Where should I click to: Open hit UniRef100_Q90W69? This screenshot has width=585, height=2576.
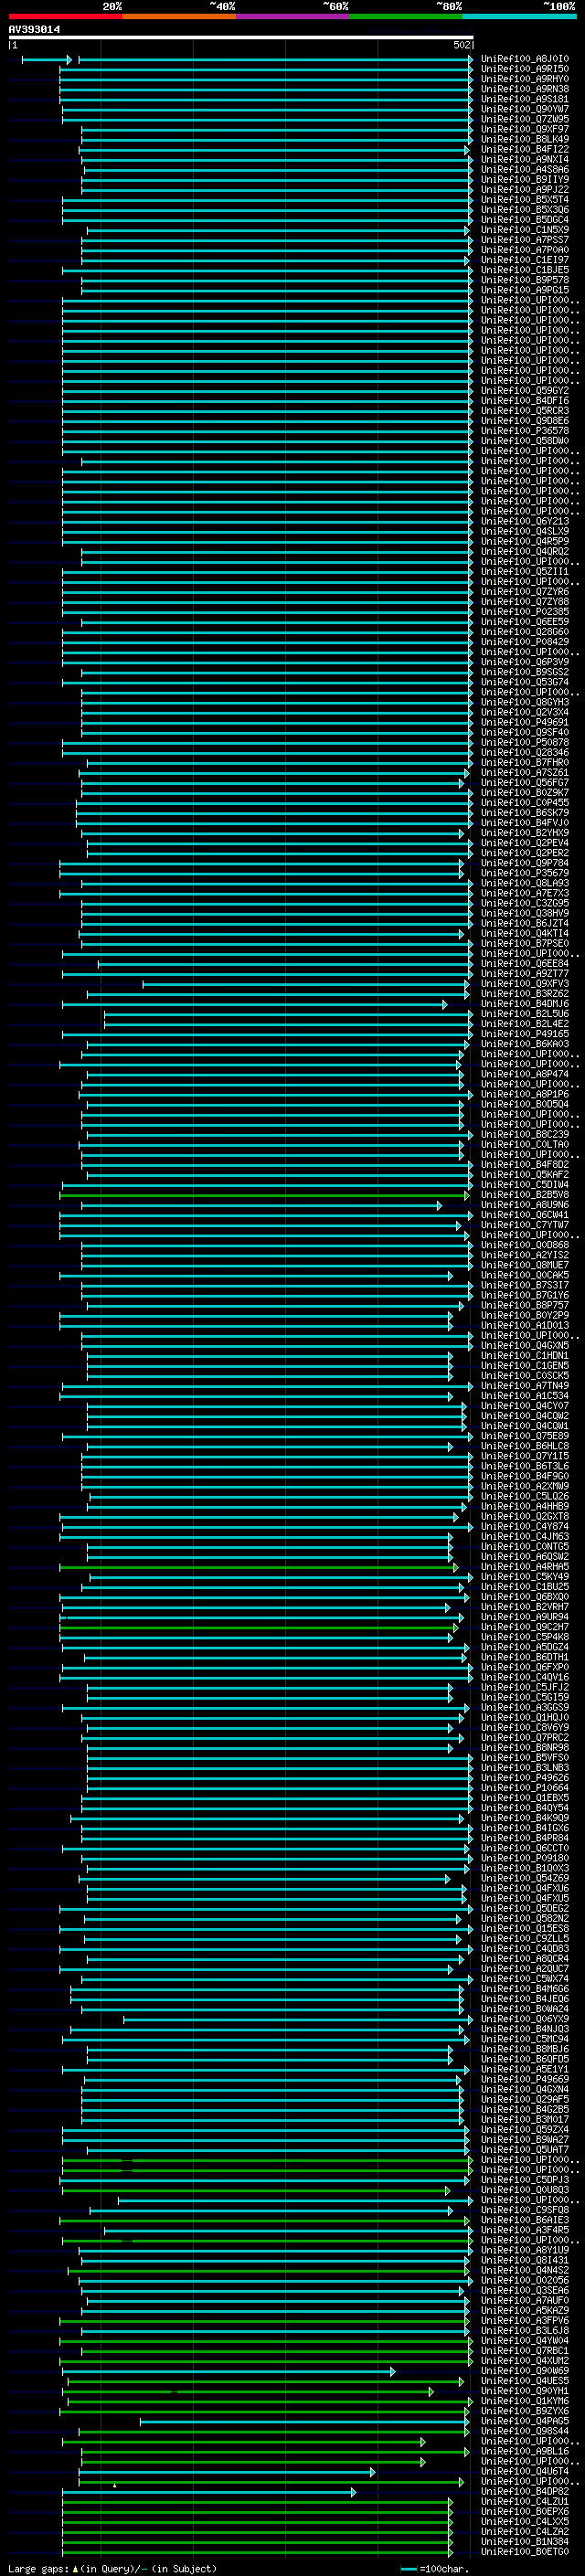pyautogui.click(x=524, y=2371)
